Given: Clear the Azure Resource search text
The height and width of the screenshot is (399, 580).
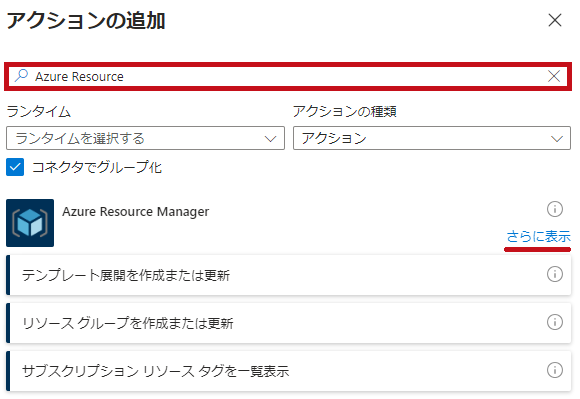Looking at the screenshot, I should tap(554, 76).
